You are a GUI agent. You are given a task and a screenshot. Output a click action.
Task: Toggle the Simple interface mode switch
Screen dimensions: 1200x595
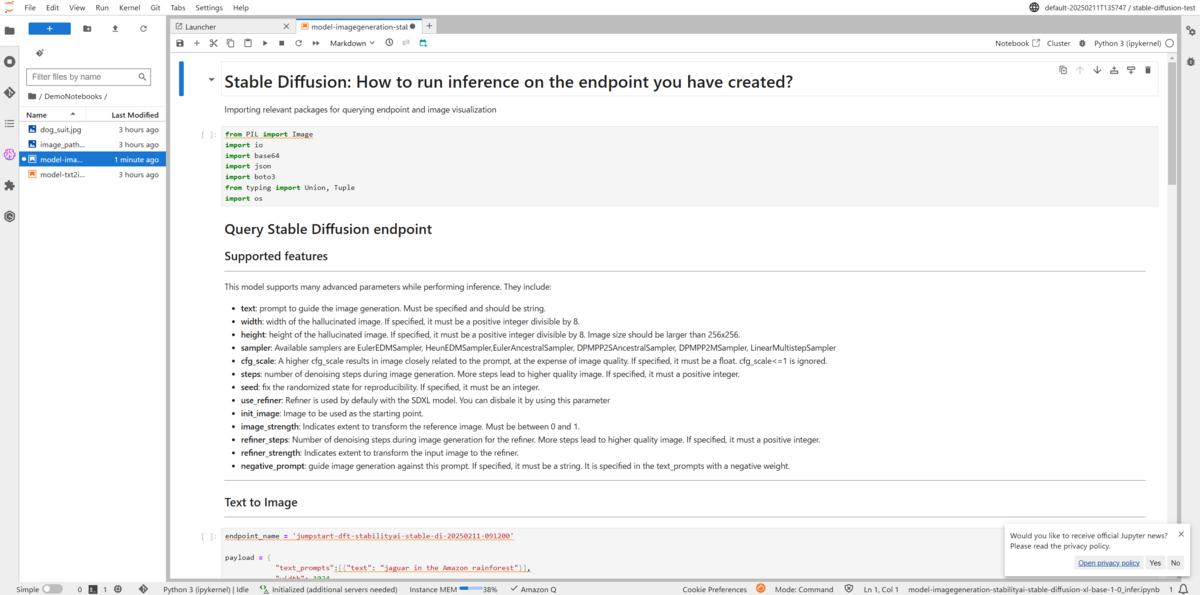[x=52, y=589]
